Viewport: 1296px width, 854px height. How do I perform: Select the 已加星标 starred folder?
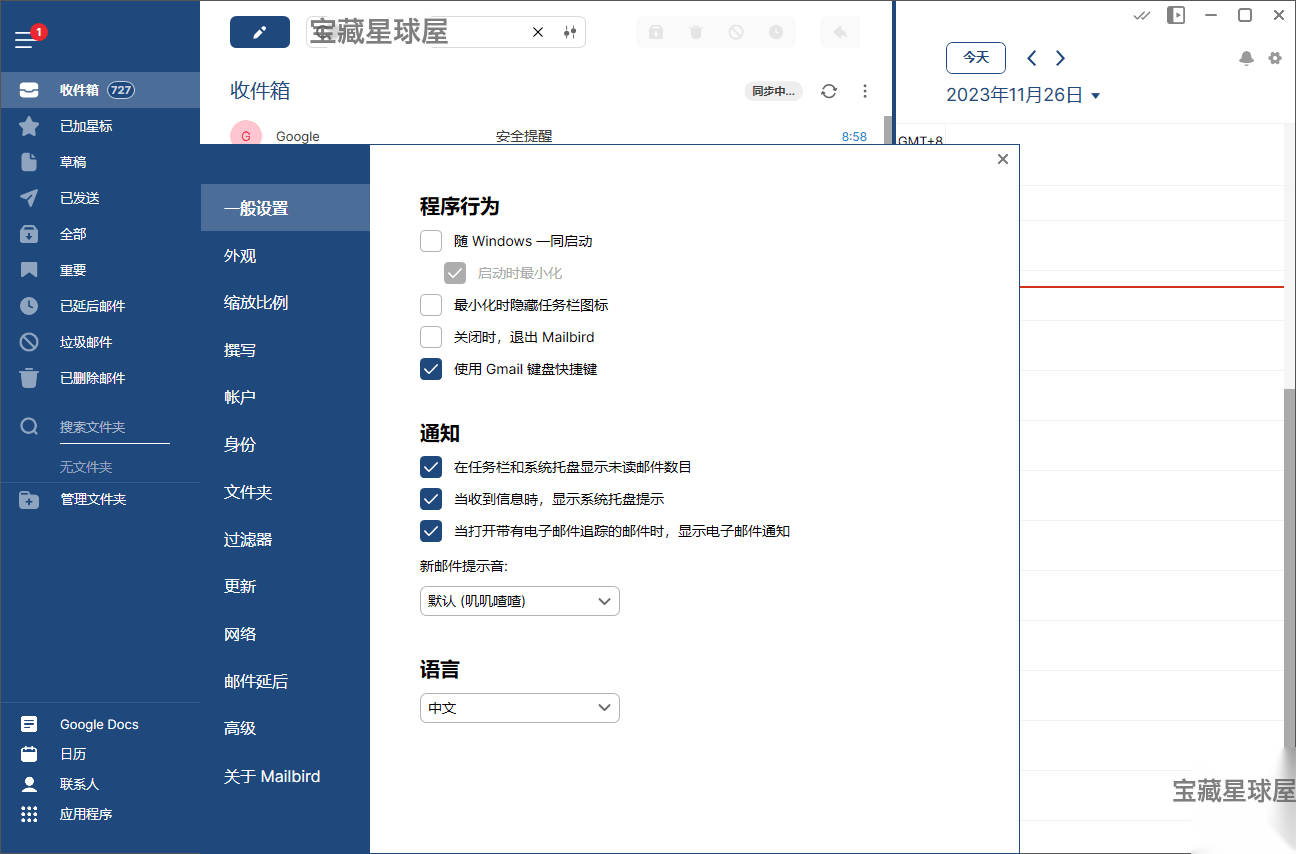[100, 126]
